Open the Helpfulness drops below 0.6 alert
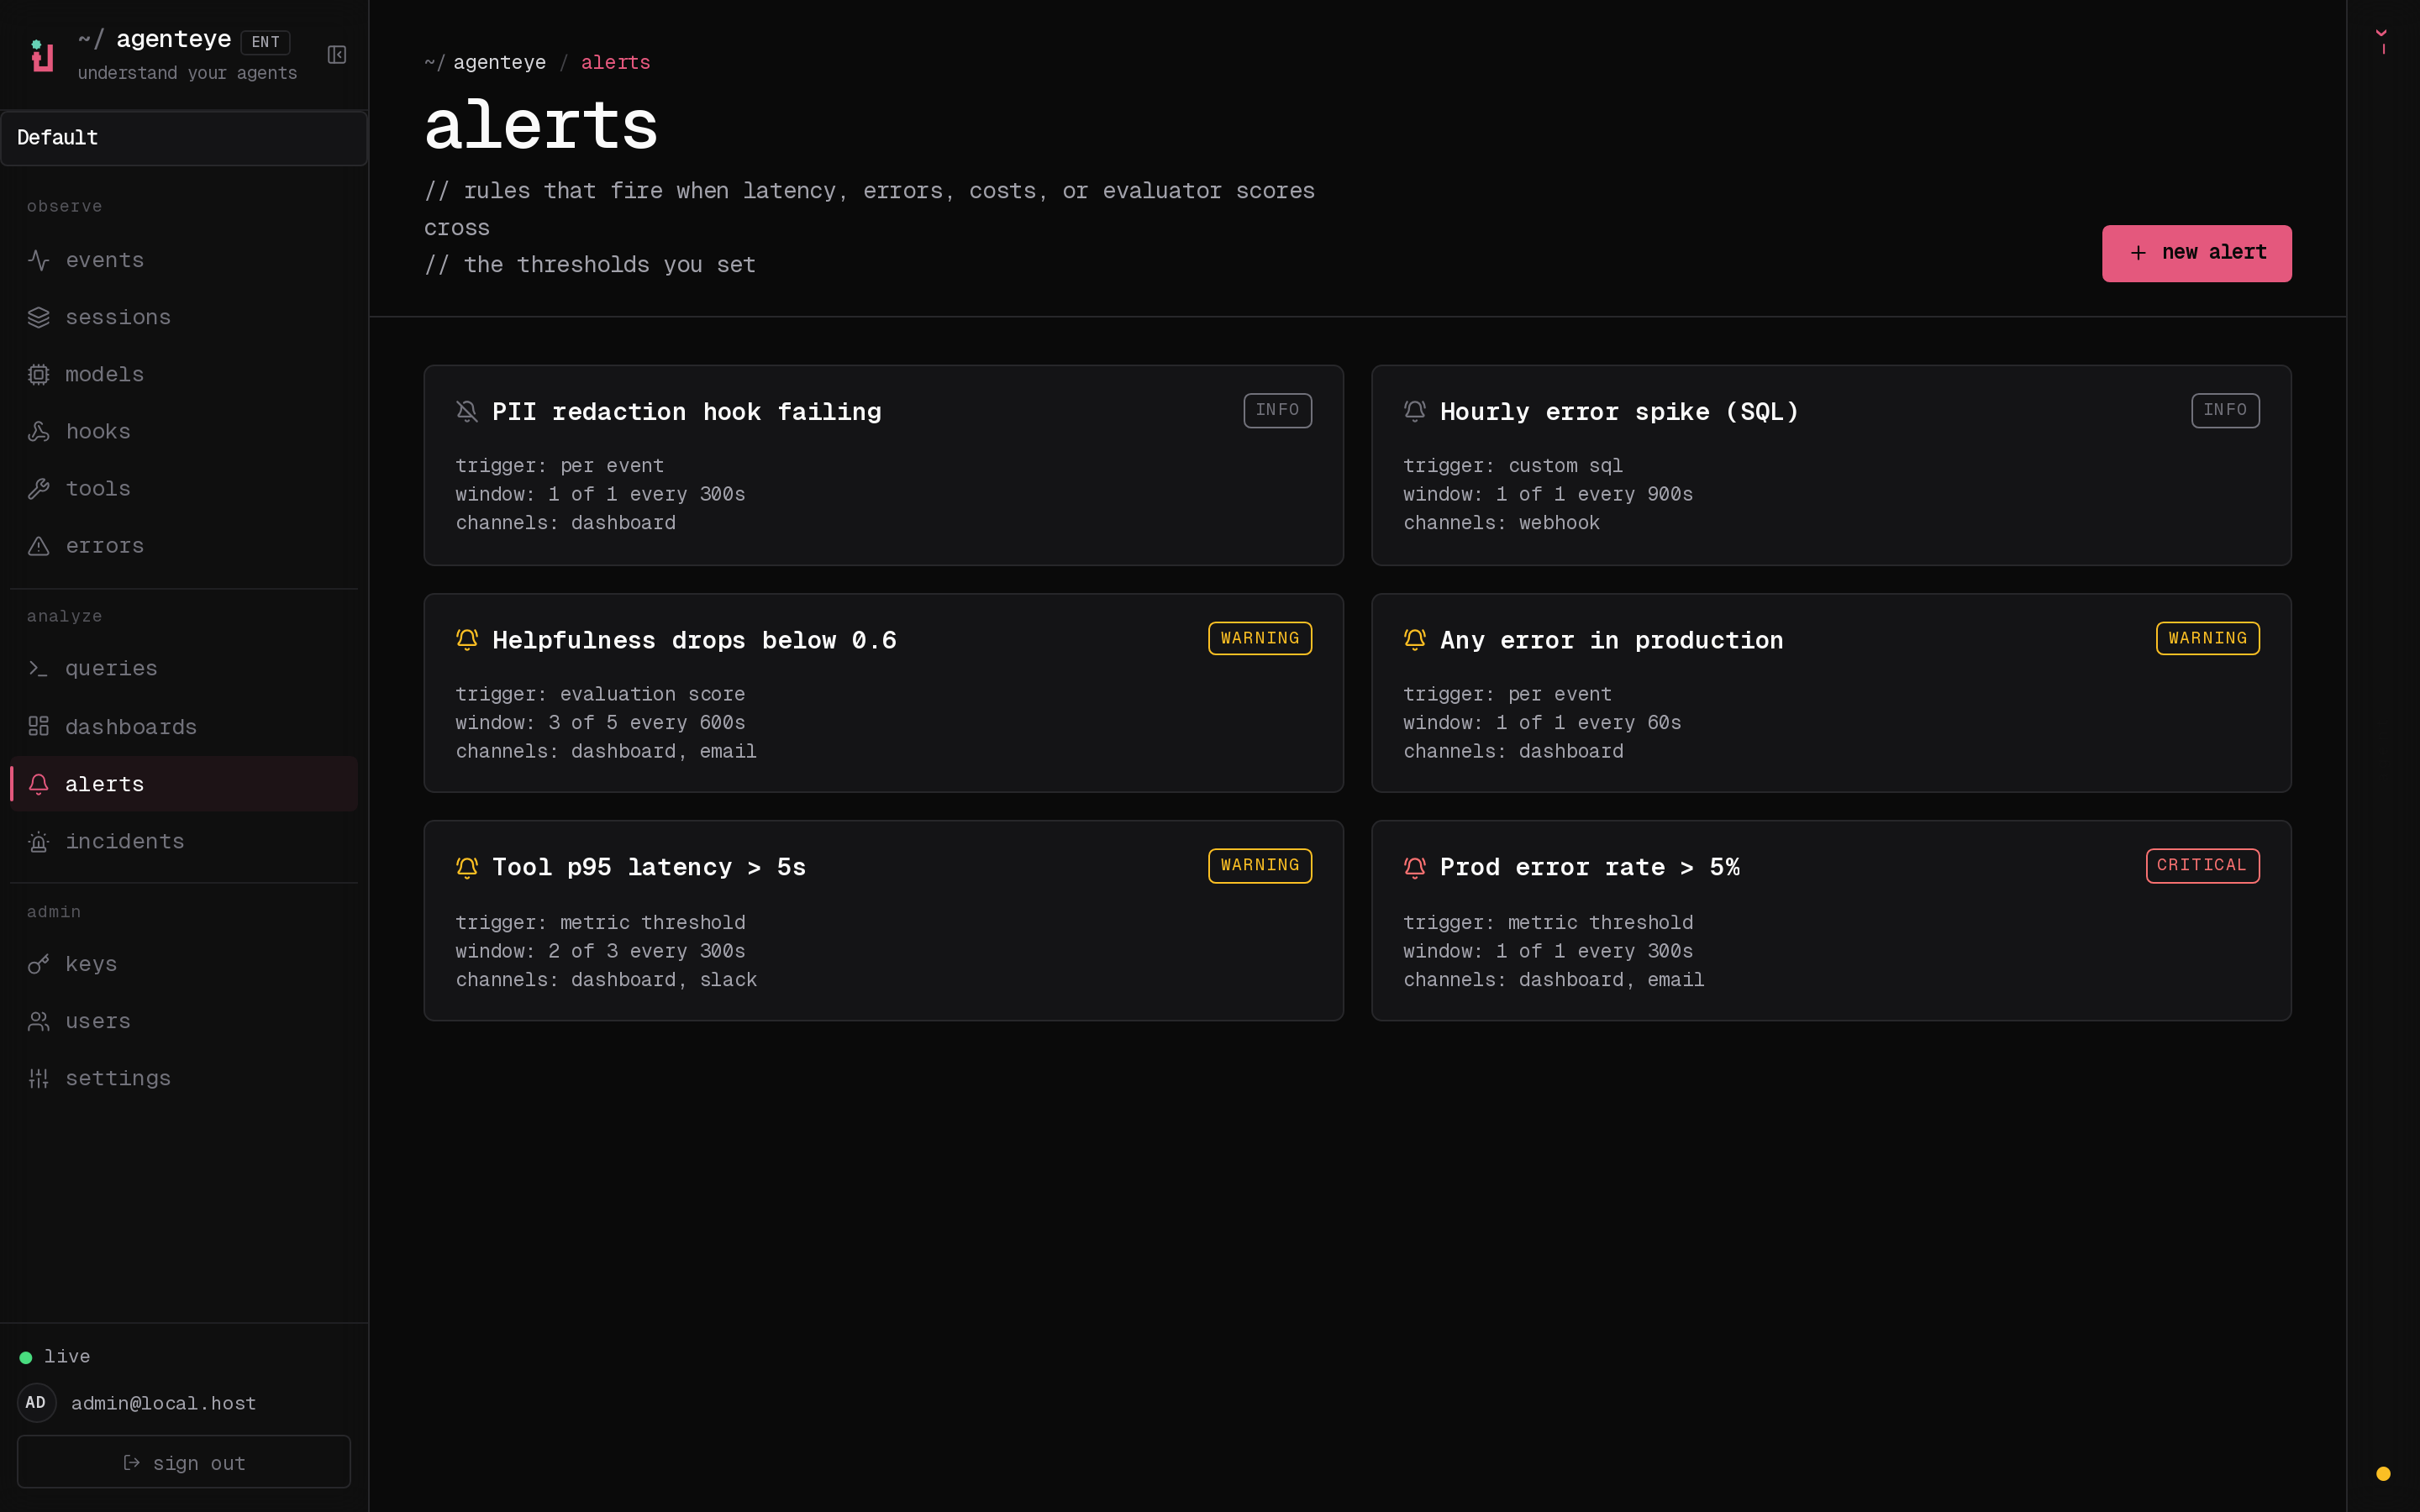2420x1512 pixels. (x=883, y=693)
